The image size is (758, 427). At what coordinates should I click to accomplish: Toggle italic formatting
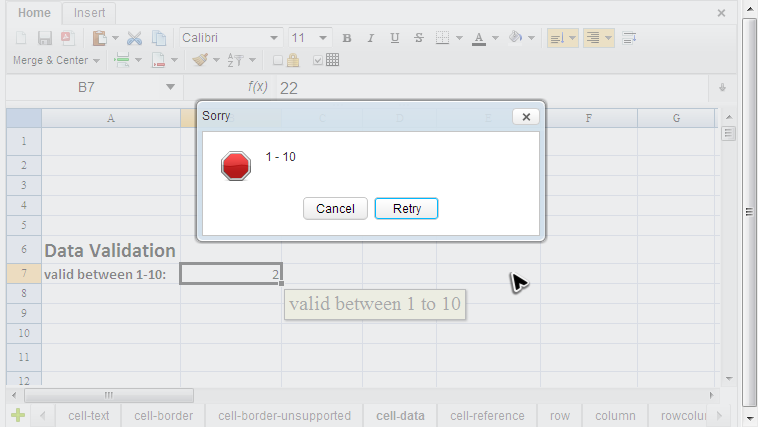370,38
